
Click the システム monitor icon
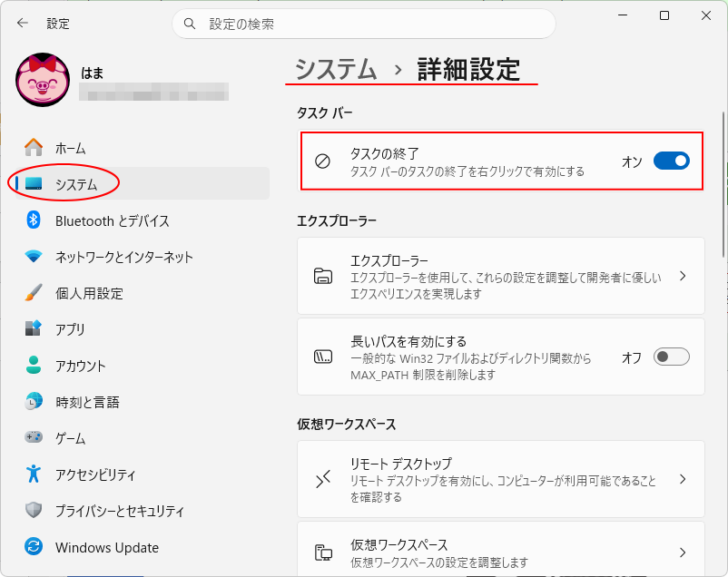point(33,184)
